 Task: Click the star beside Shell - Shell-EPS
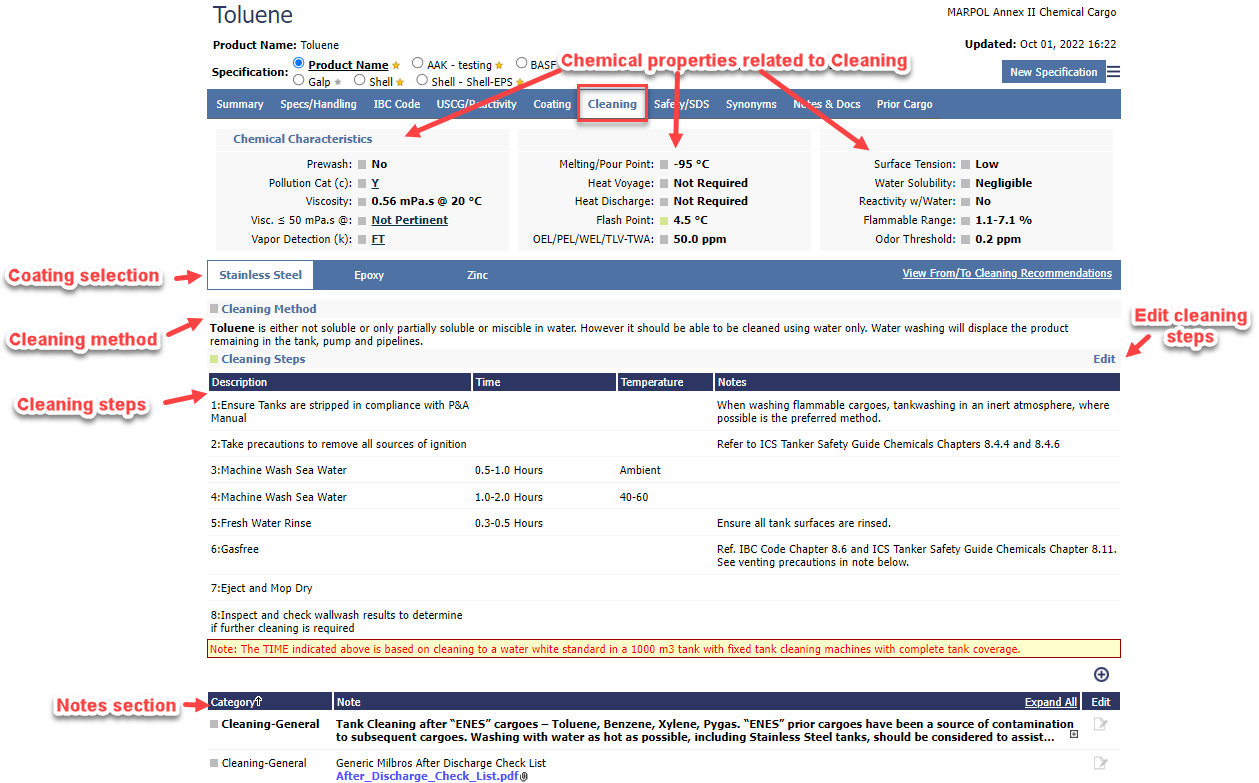click(519, 82)
